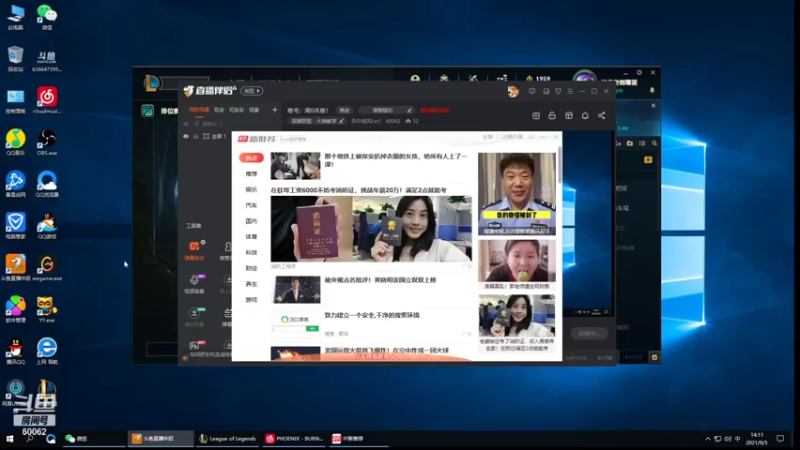Launch the wegame.exe desktop shortcut
Viewport: 800px width, 450px height.
point(47,268)
